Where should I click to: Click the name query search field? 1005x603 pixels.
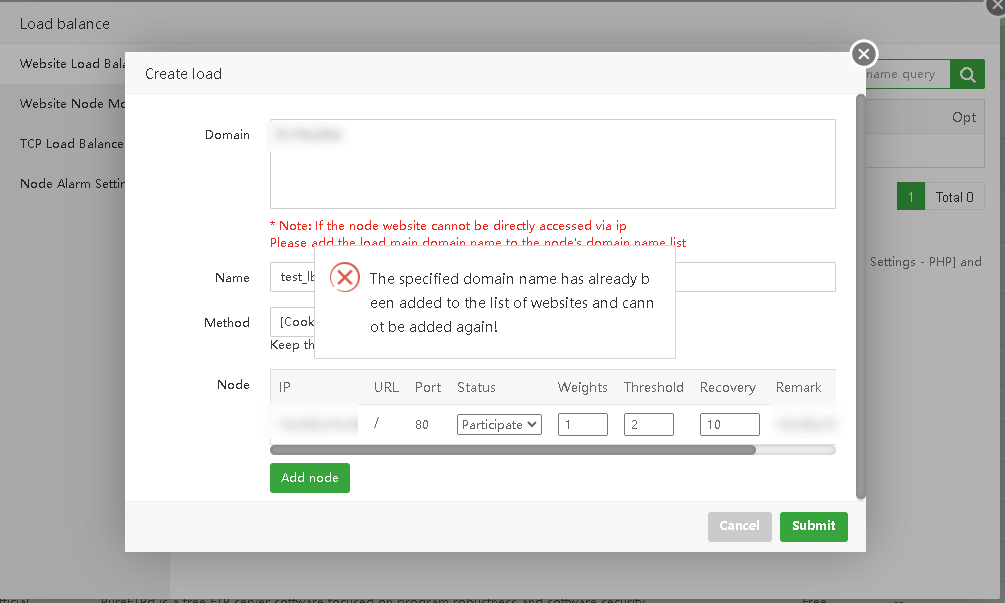click(908, 74)
